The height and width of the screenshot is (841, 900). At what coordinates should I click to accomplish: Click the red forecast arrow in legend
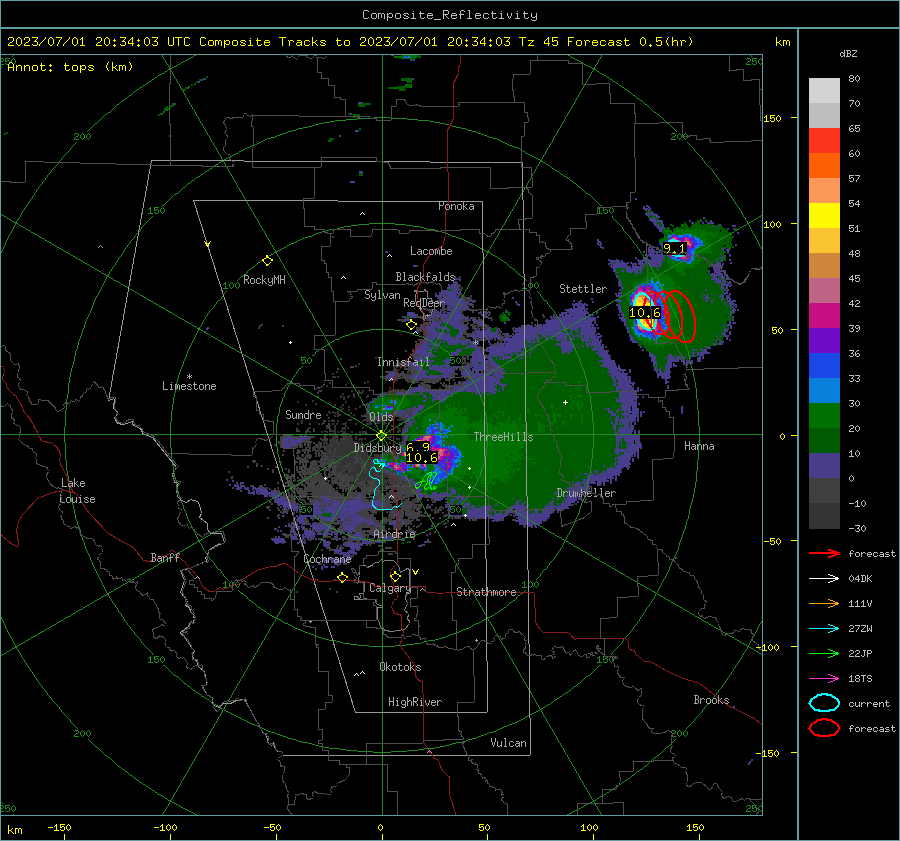click(x=824, y=553)
